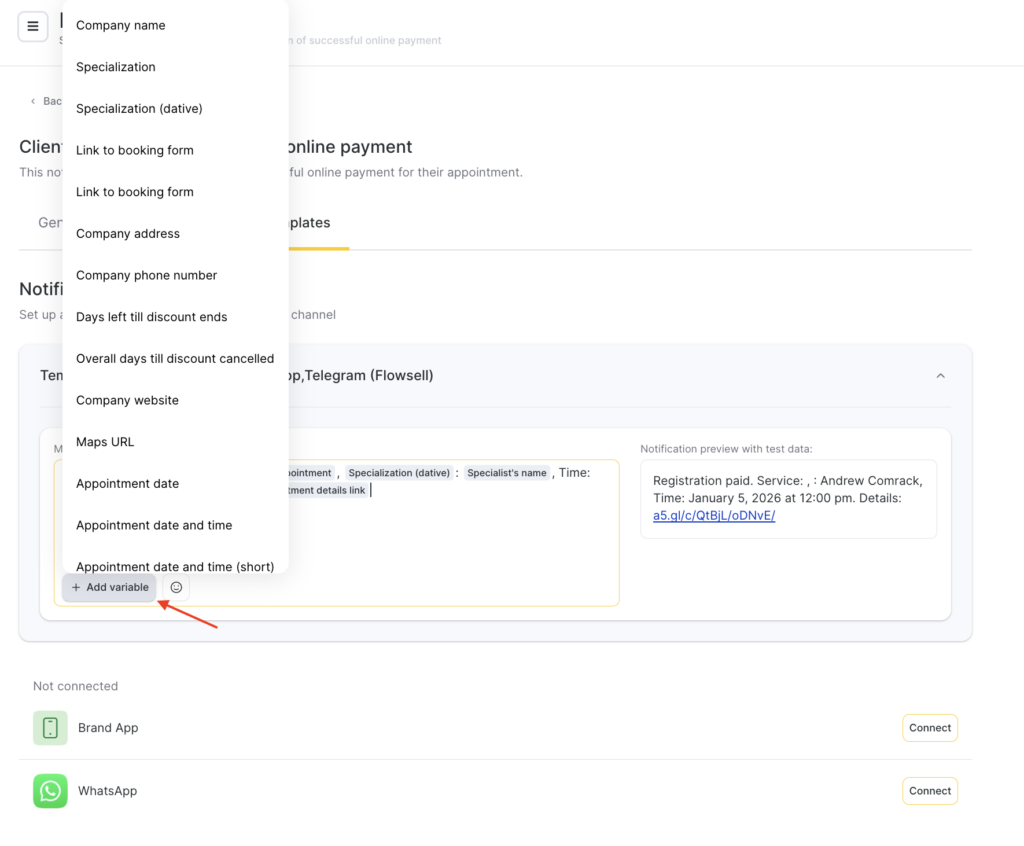Click the Specialist's name variable chip
The width and height of the screenshot is (1024, 846).
pyautogui.click(x=506, y=473)
